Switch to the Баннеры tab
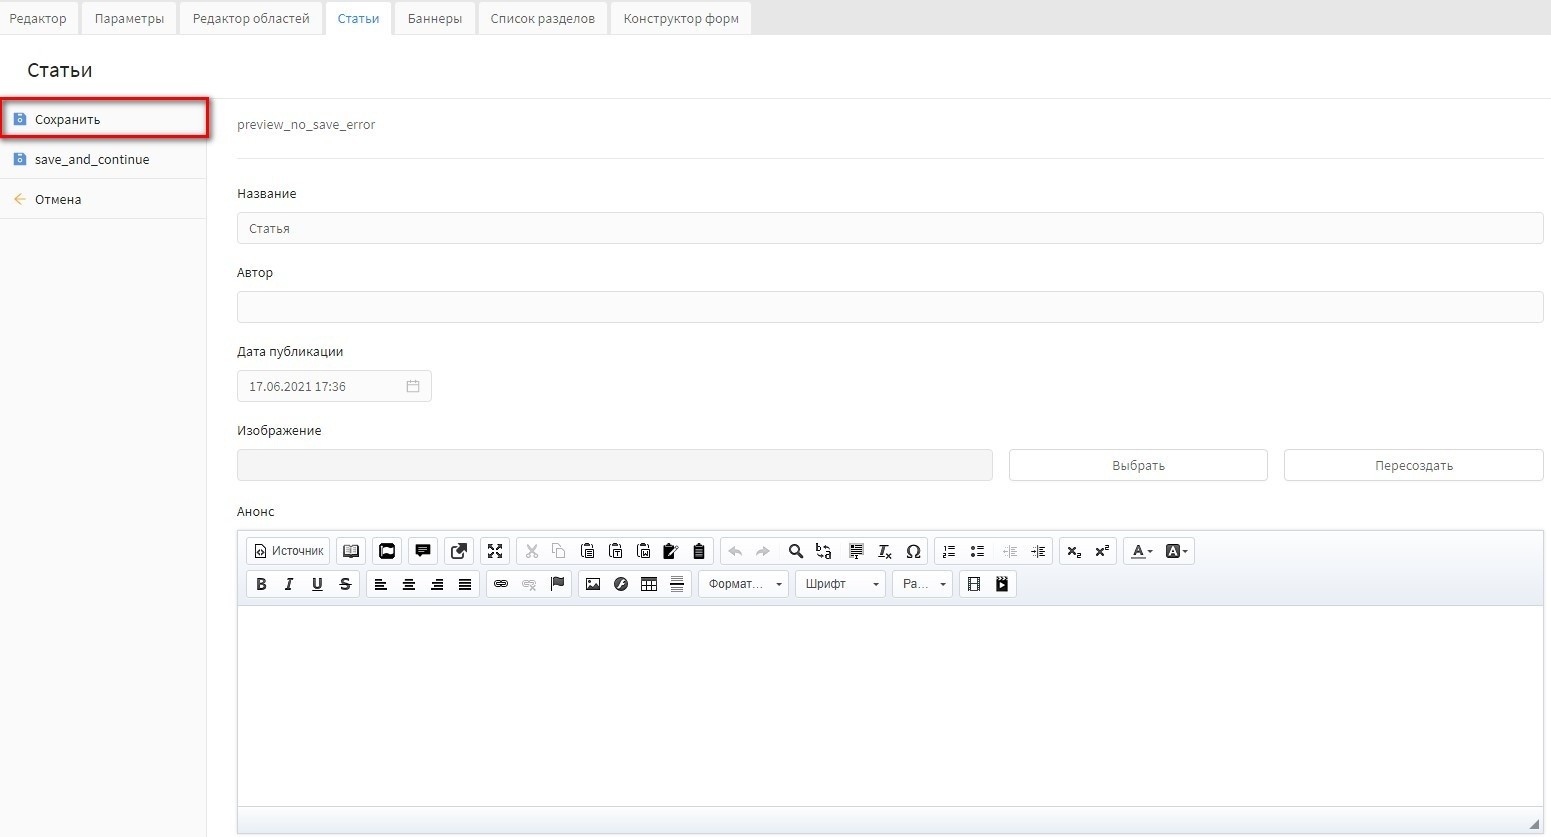The width and height of the screenshot is (1551, 837). click(x=435, y=18)
